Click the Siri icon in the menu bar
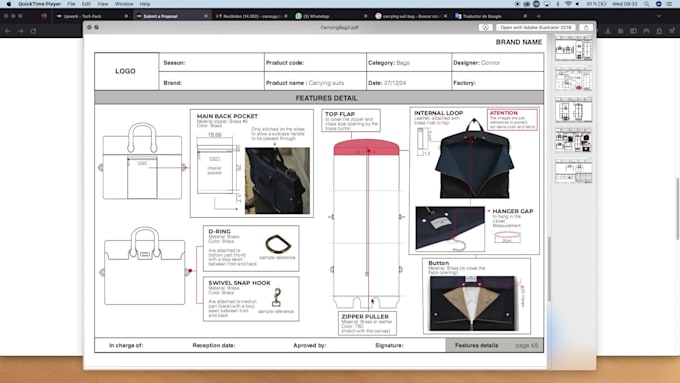 pos(658,4)
